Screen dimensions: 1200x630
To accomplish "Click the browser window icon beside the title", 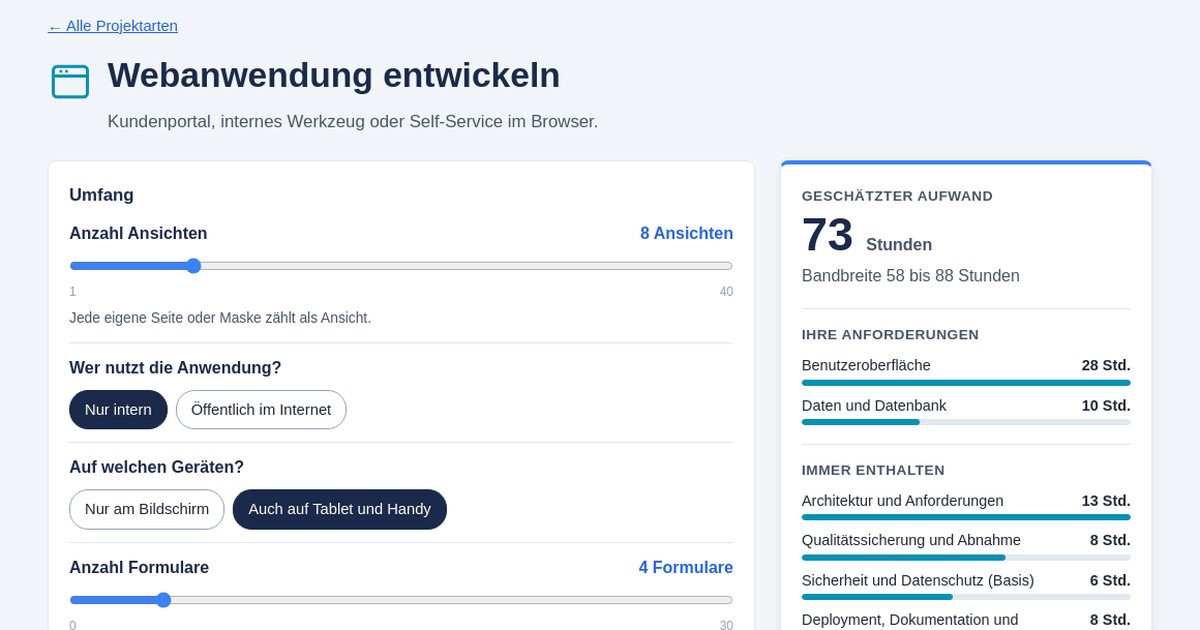I will [70, 82].
